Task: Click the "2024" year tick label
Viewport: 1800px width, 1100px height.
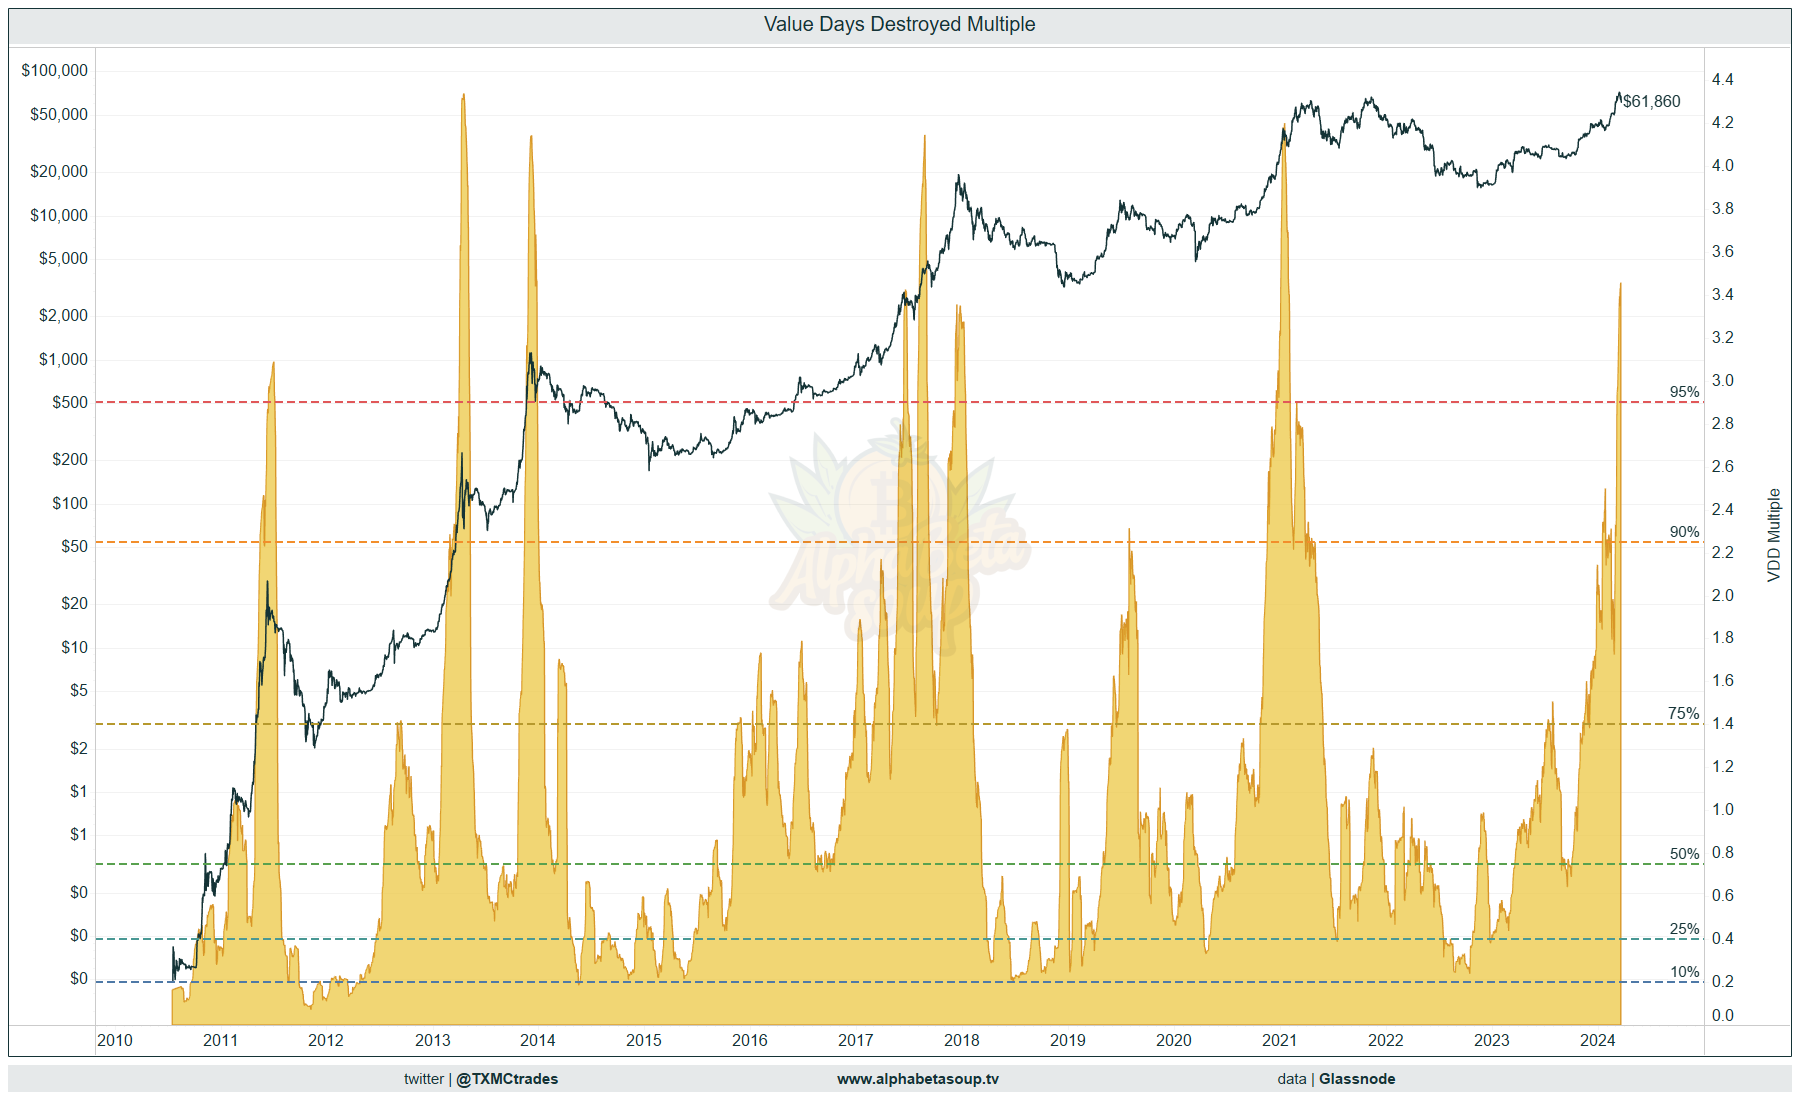Action: [x=1598, y=1040]
